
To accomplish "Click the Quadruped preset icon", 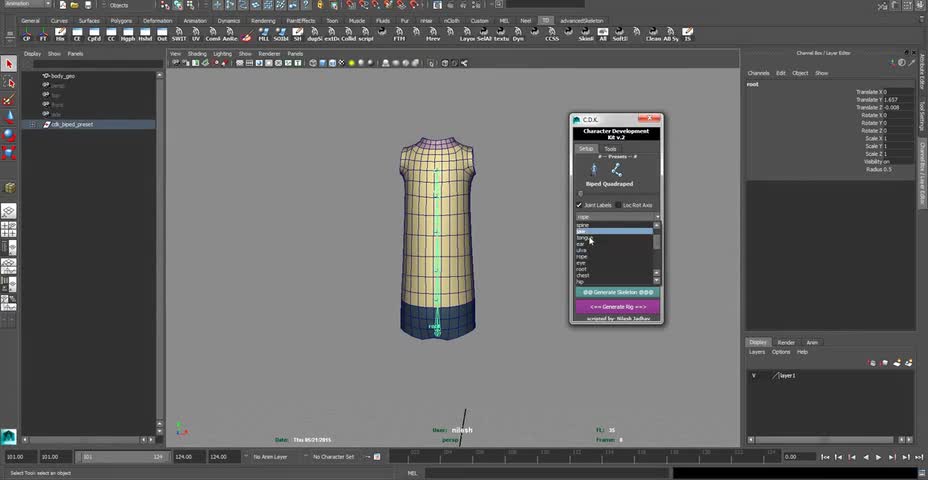I will click(x=617, y=169).
